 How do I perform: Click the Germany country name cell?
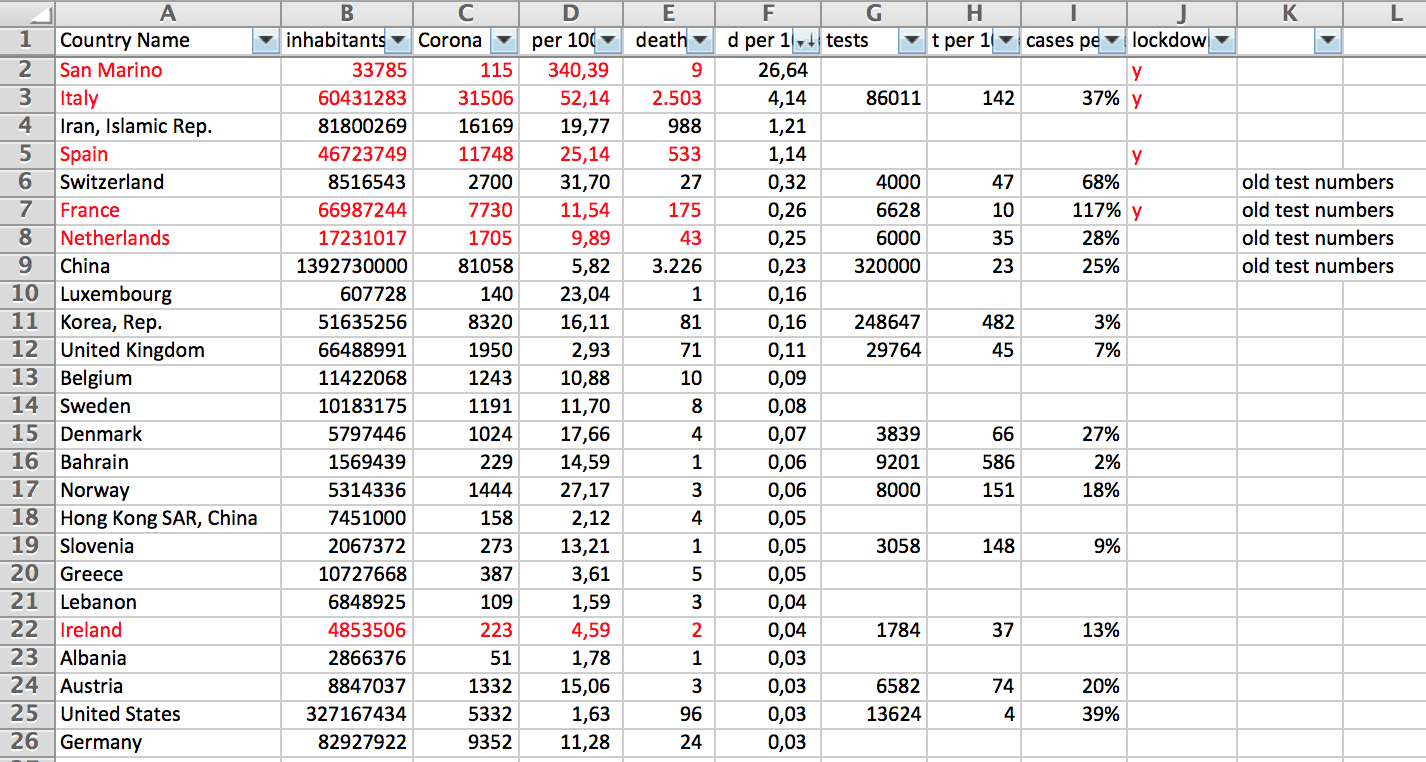tap(167, 742)
